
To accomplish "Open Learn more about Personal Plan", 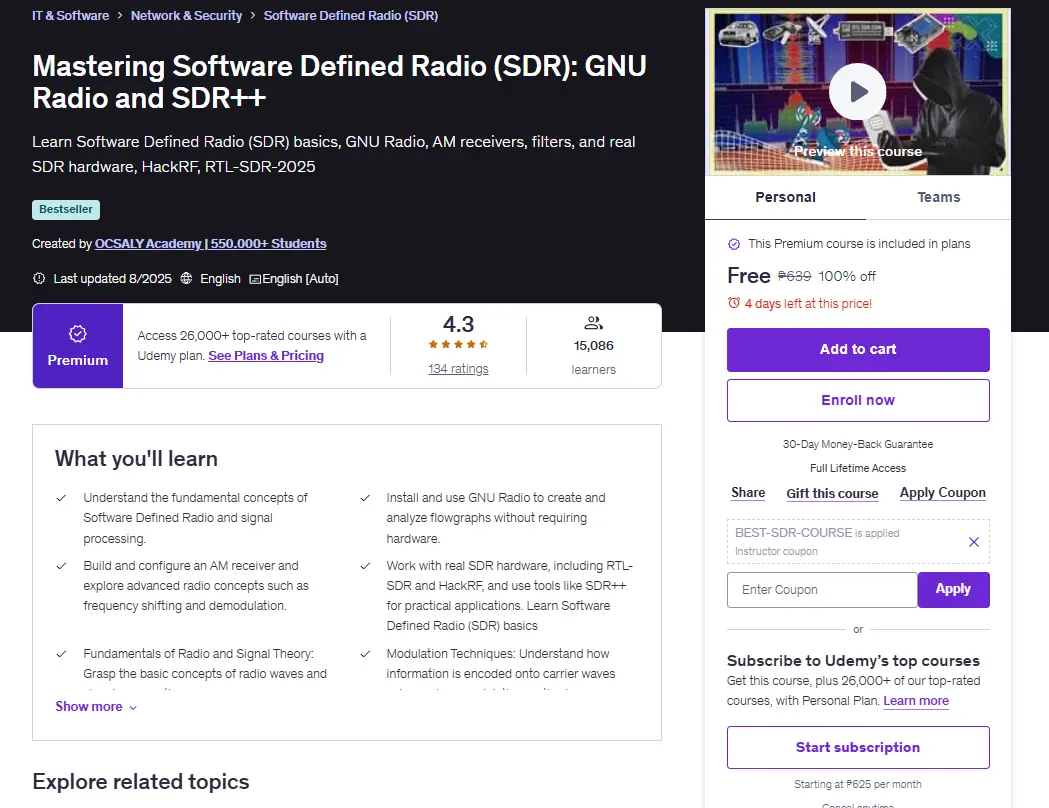I will (916, 701).
